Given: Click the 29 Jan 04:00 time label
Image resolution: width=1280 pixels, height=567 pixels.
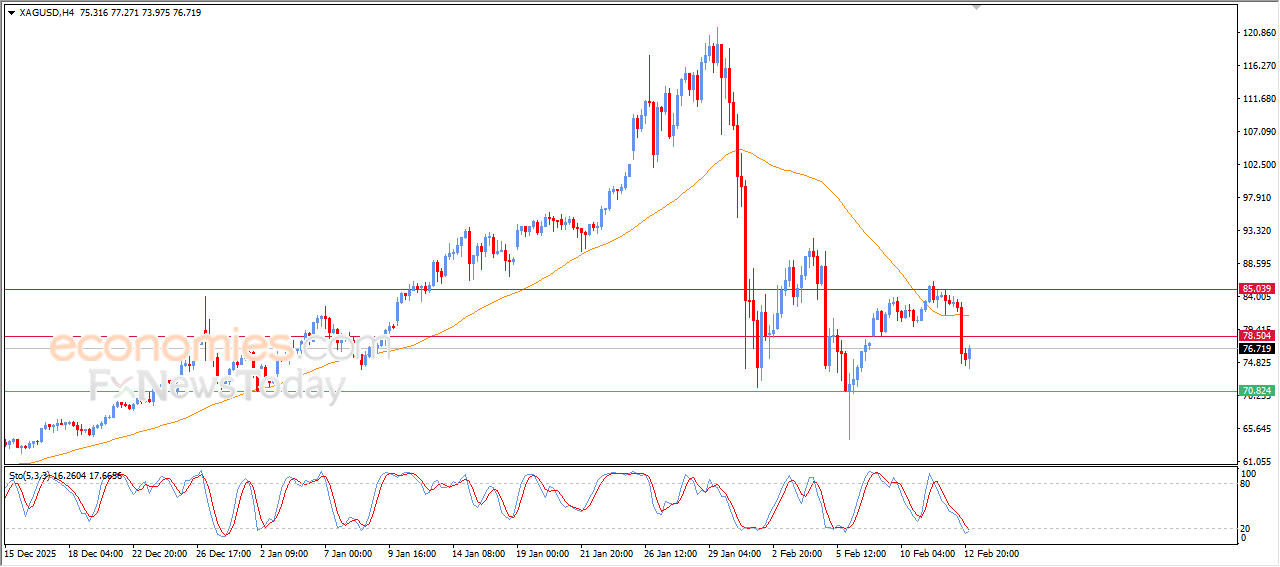Looking at the screenshot, I should 736,553.
